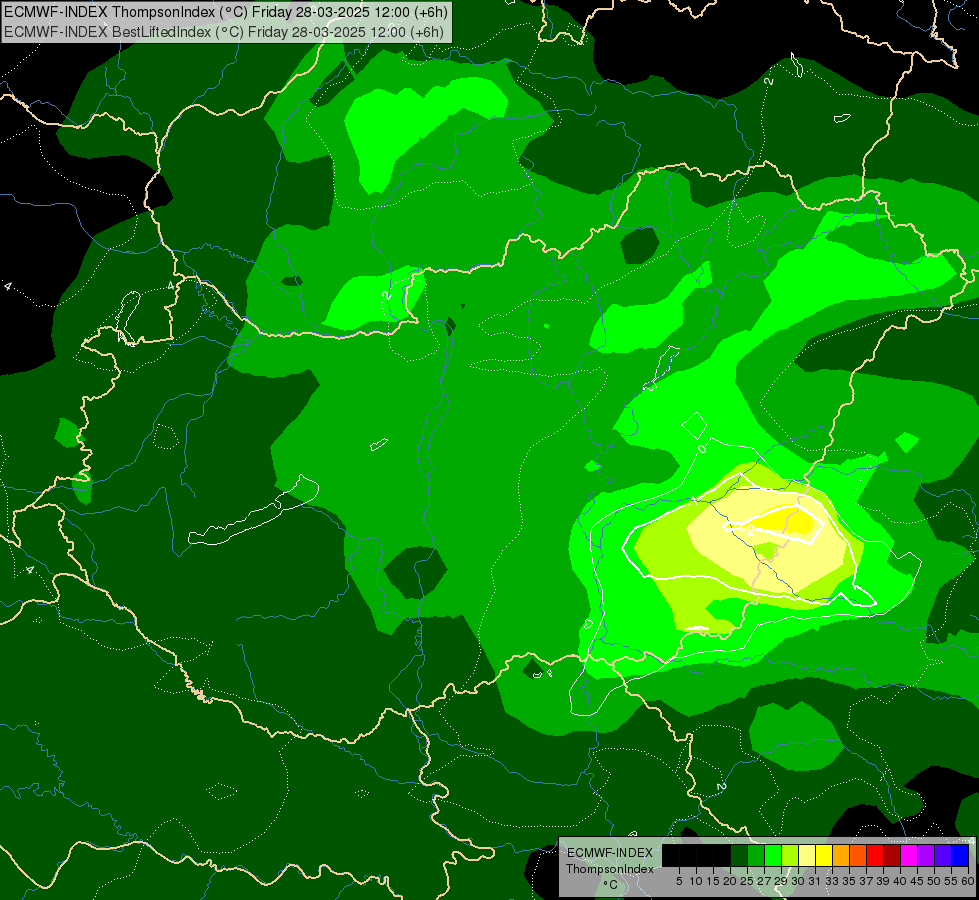The width and height of the screenshot is (979, 900).
Task: Click the legend tick label 5
Action: (679, 881)
